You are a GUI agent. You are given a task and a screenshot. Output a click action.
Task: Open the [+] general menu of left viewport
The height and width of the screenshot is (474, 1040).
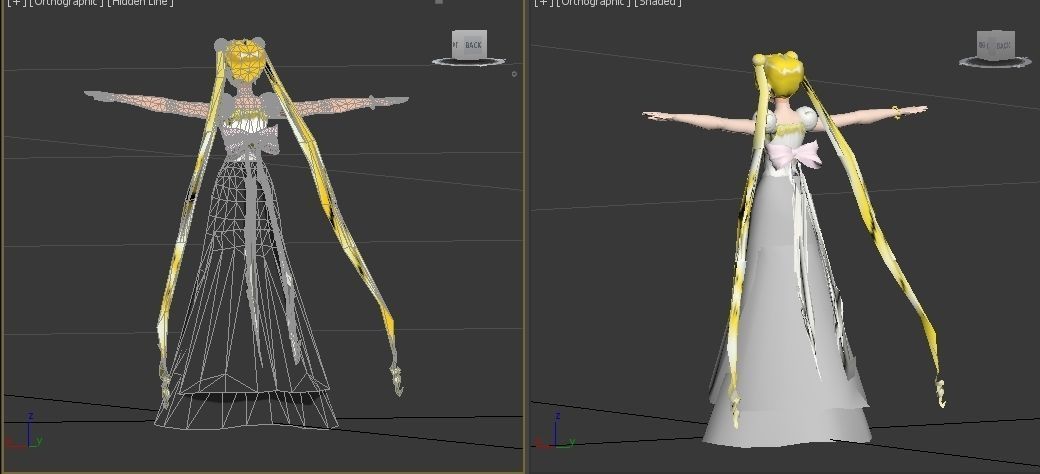[15, 3]
